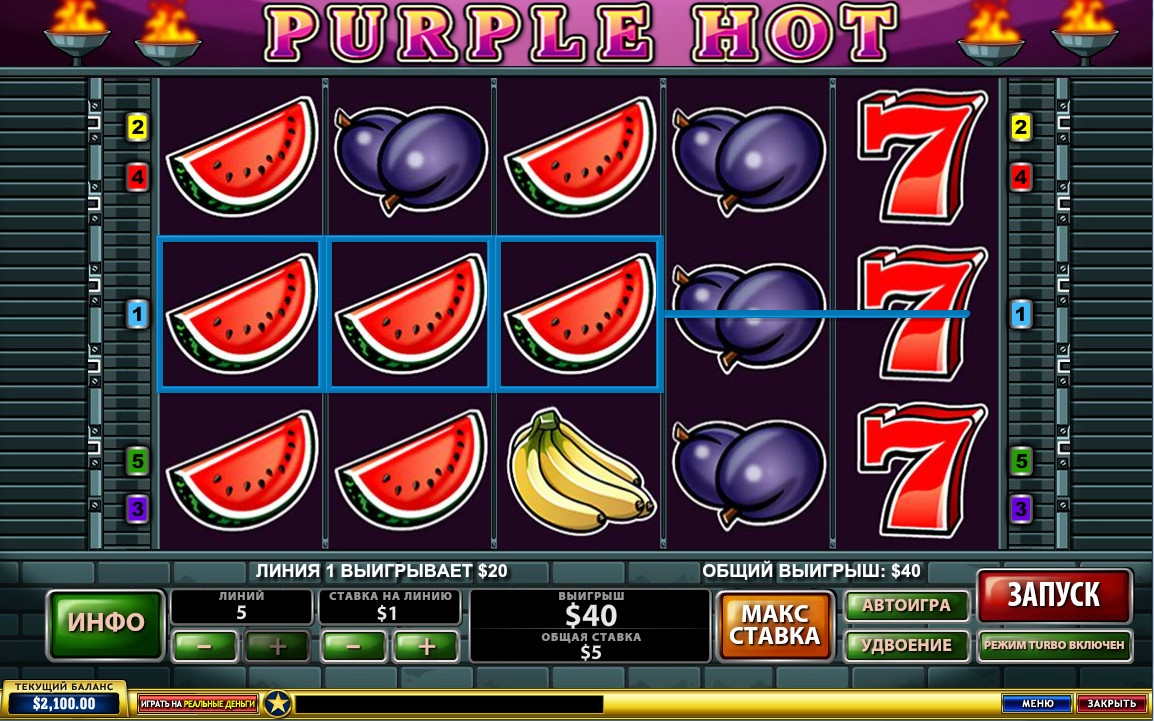1154x721 pixels.
Task: Click Играть на реальные деньги link
Action: point(198,704)
